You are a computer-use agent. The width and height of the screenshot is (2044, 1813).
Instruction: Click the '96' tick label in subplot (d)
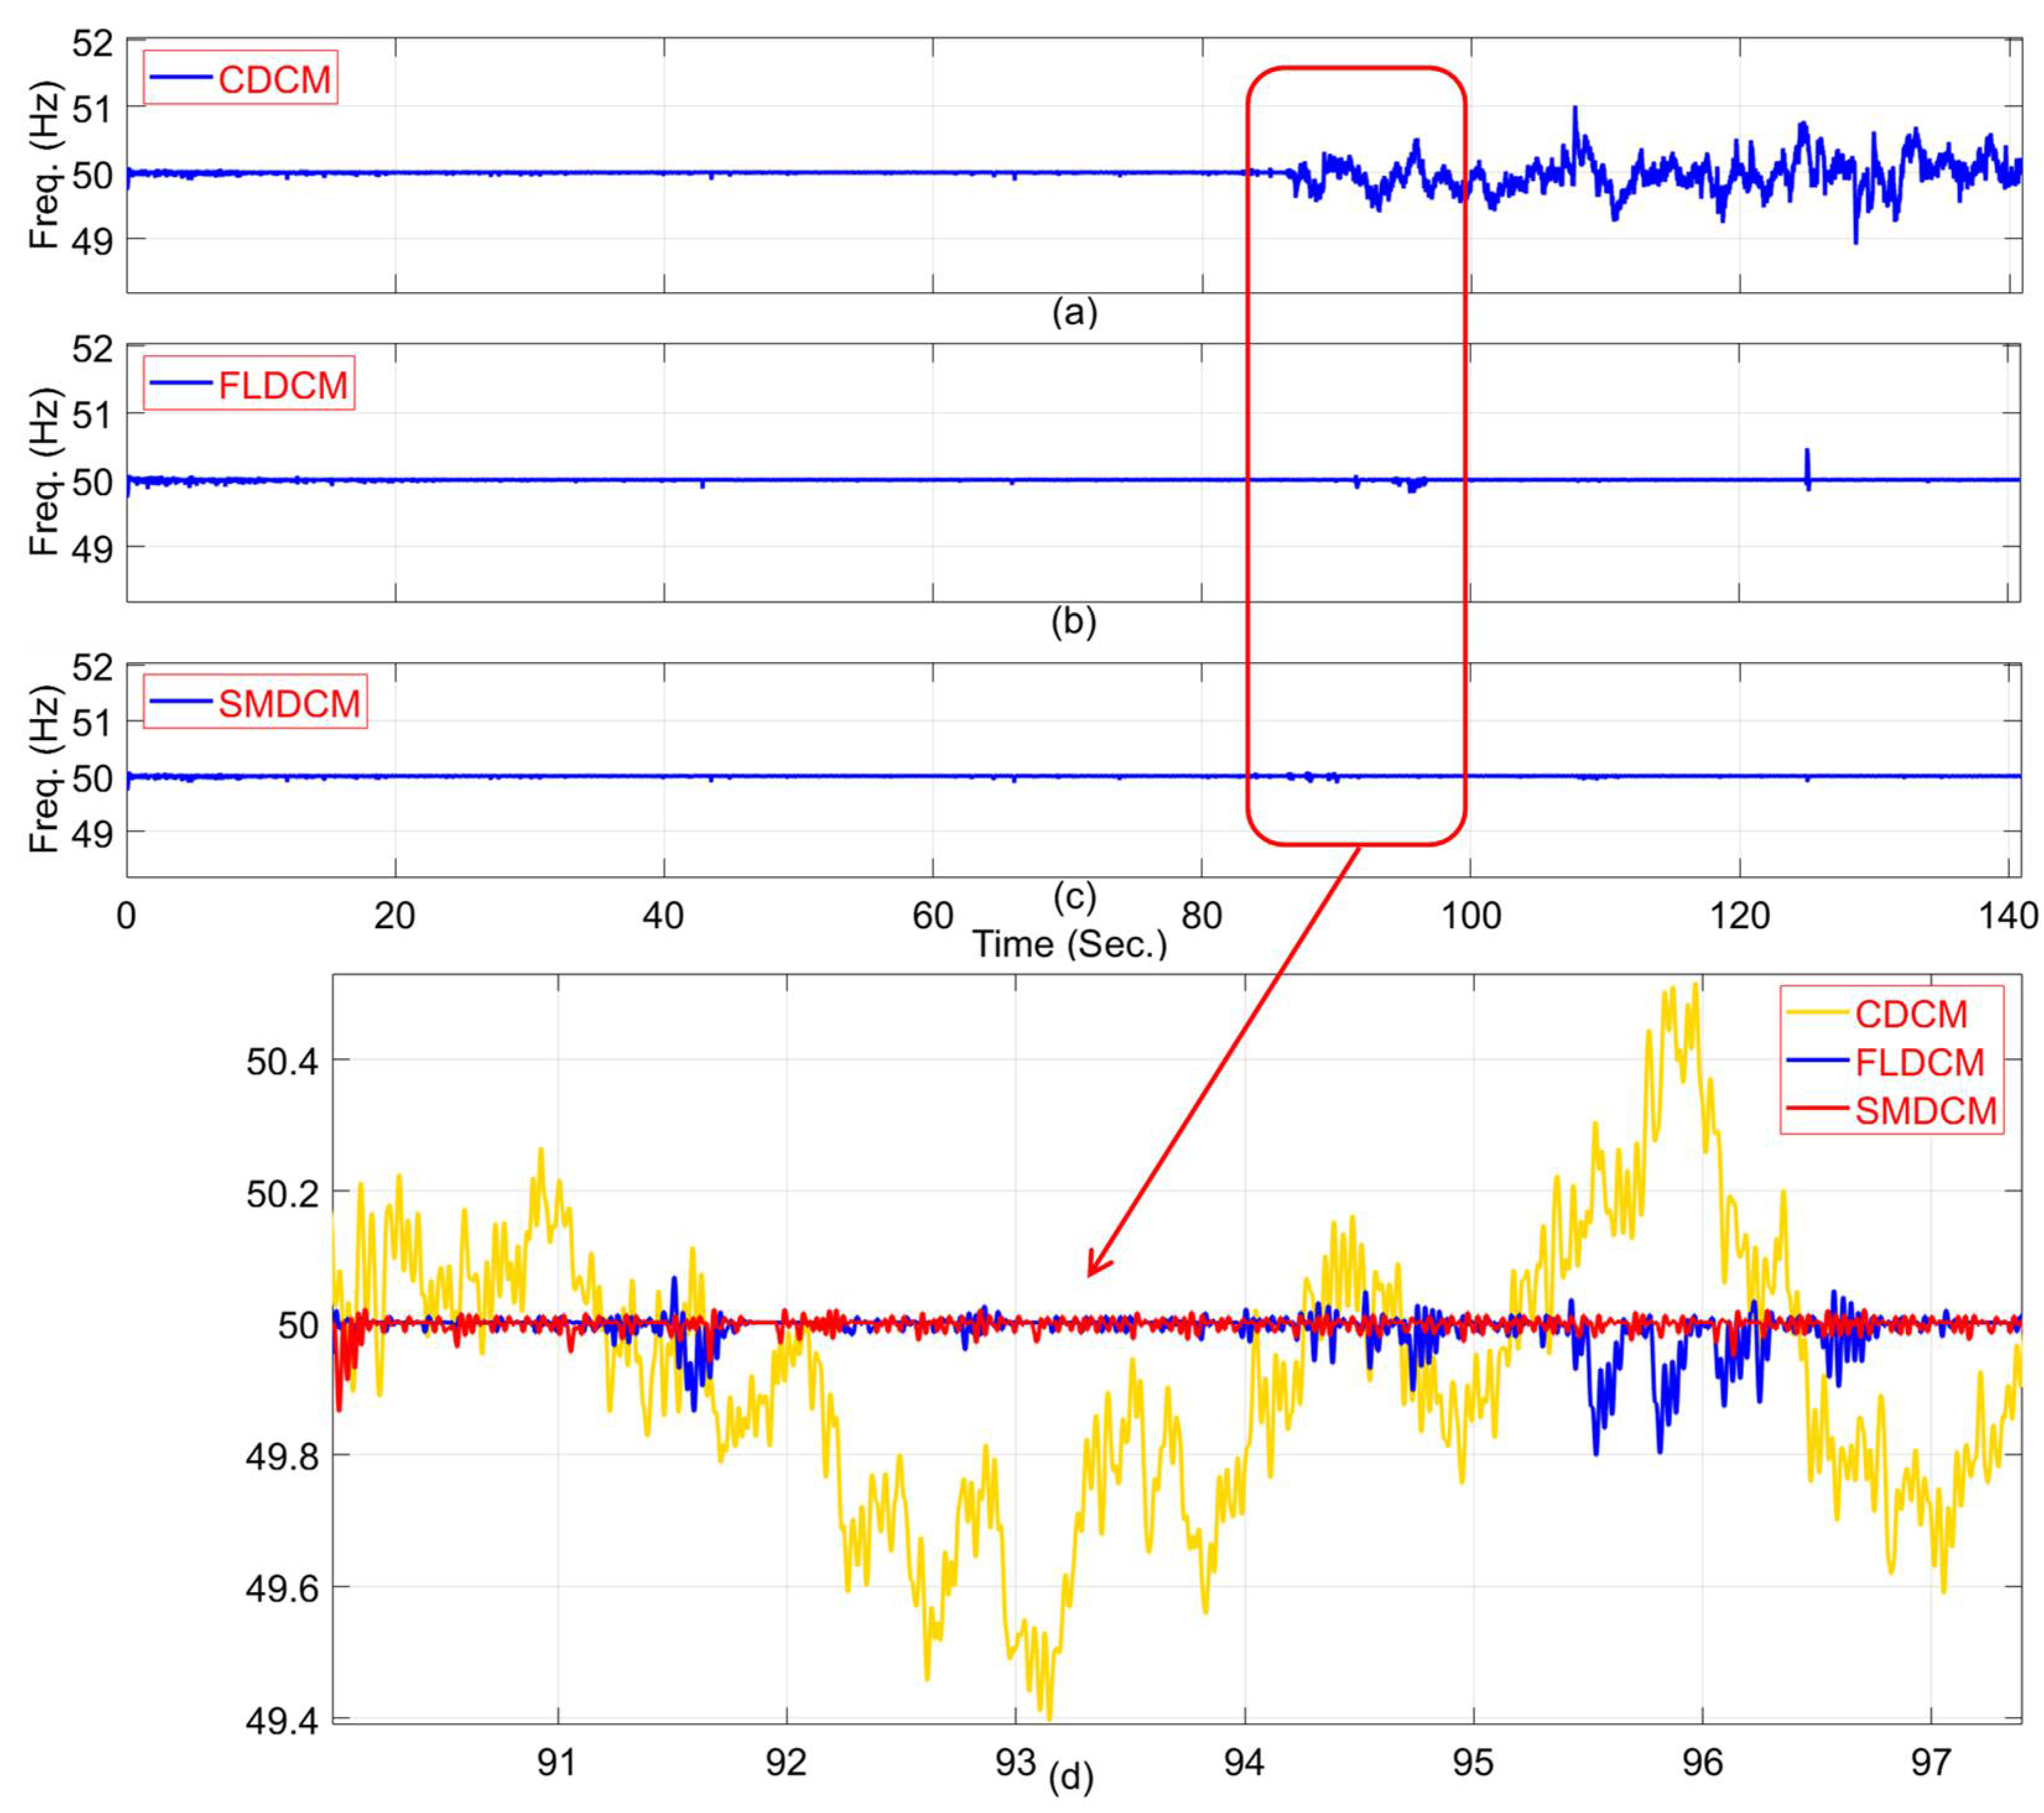[1702, 1761]
